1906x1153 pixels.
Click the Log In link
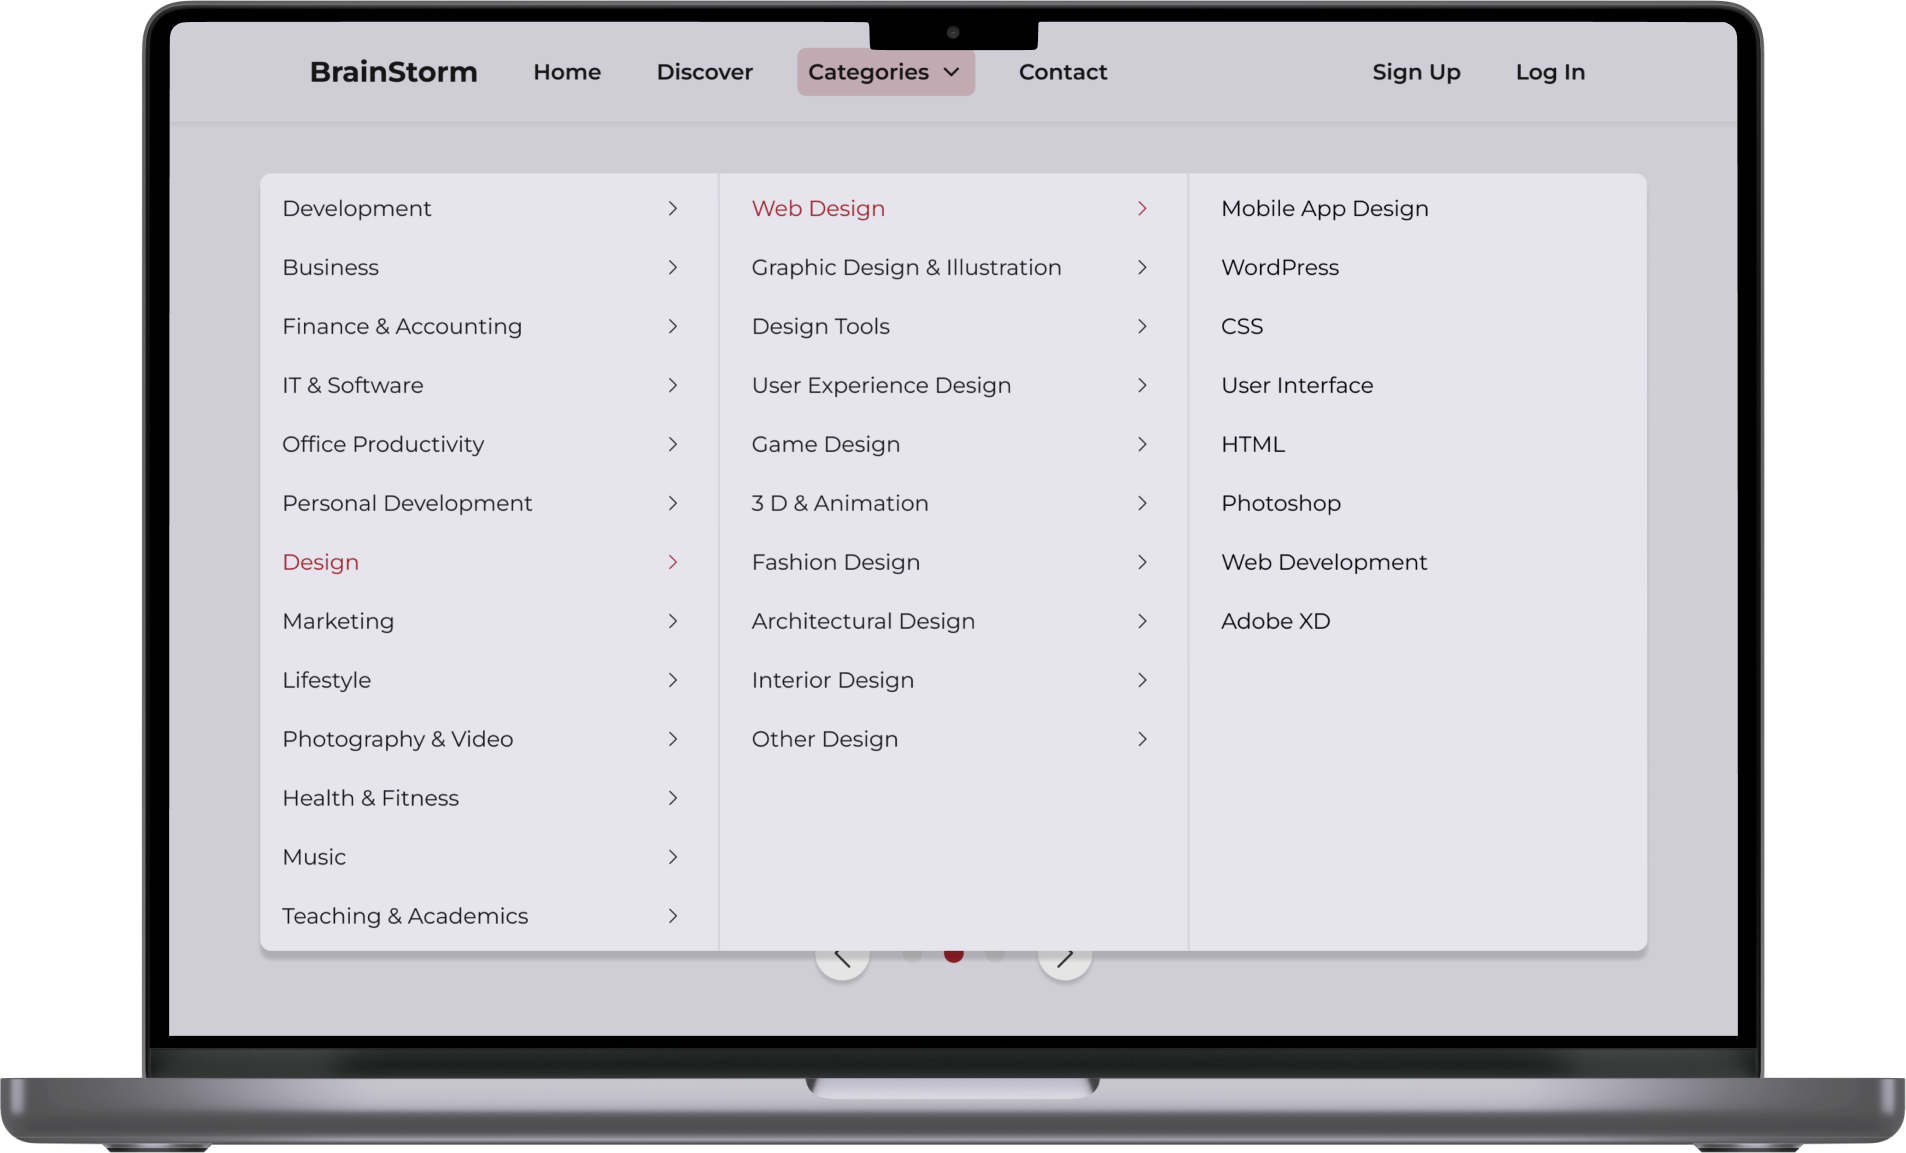tap(1549, 72)
